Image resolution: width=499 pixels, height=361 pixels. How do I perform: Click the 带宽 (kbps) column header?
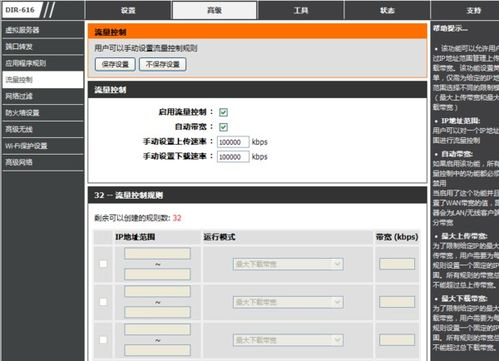tap(397, 237)
